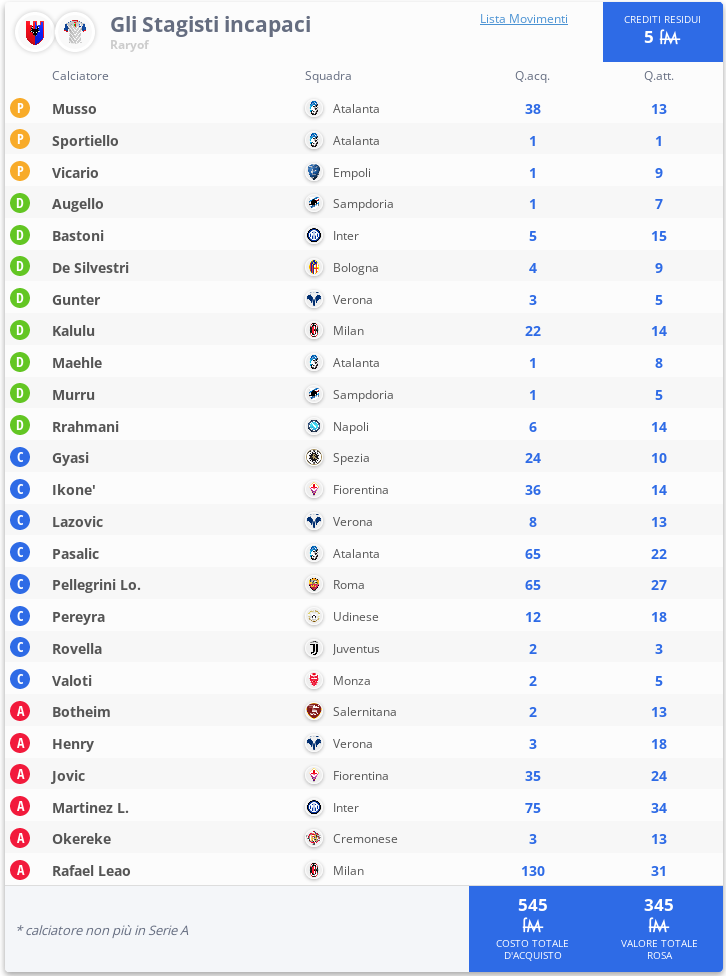Click the Empoli badge in Vicario row

(x=314, y=173)
